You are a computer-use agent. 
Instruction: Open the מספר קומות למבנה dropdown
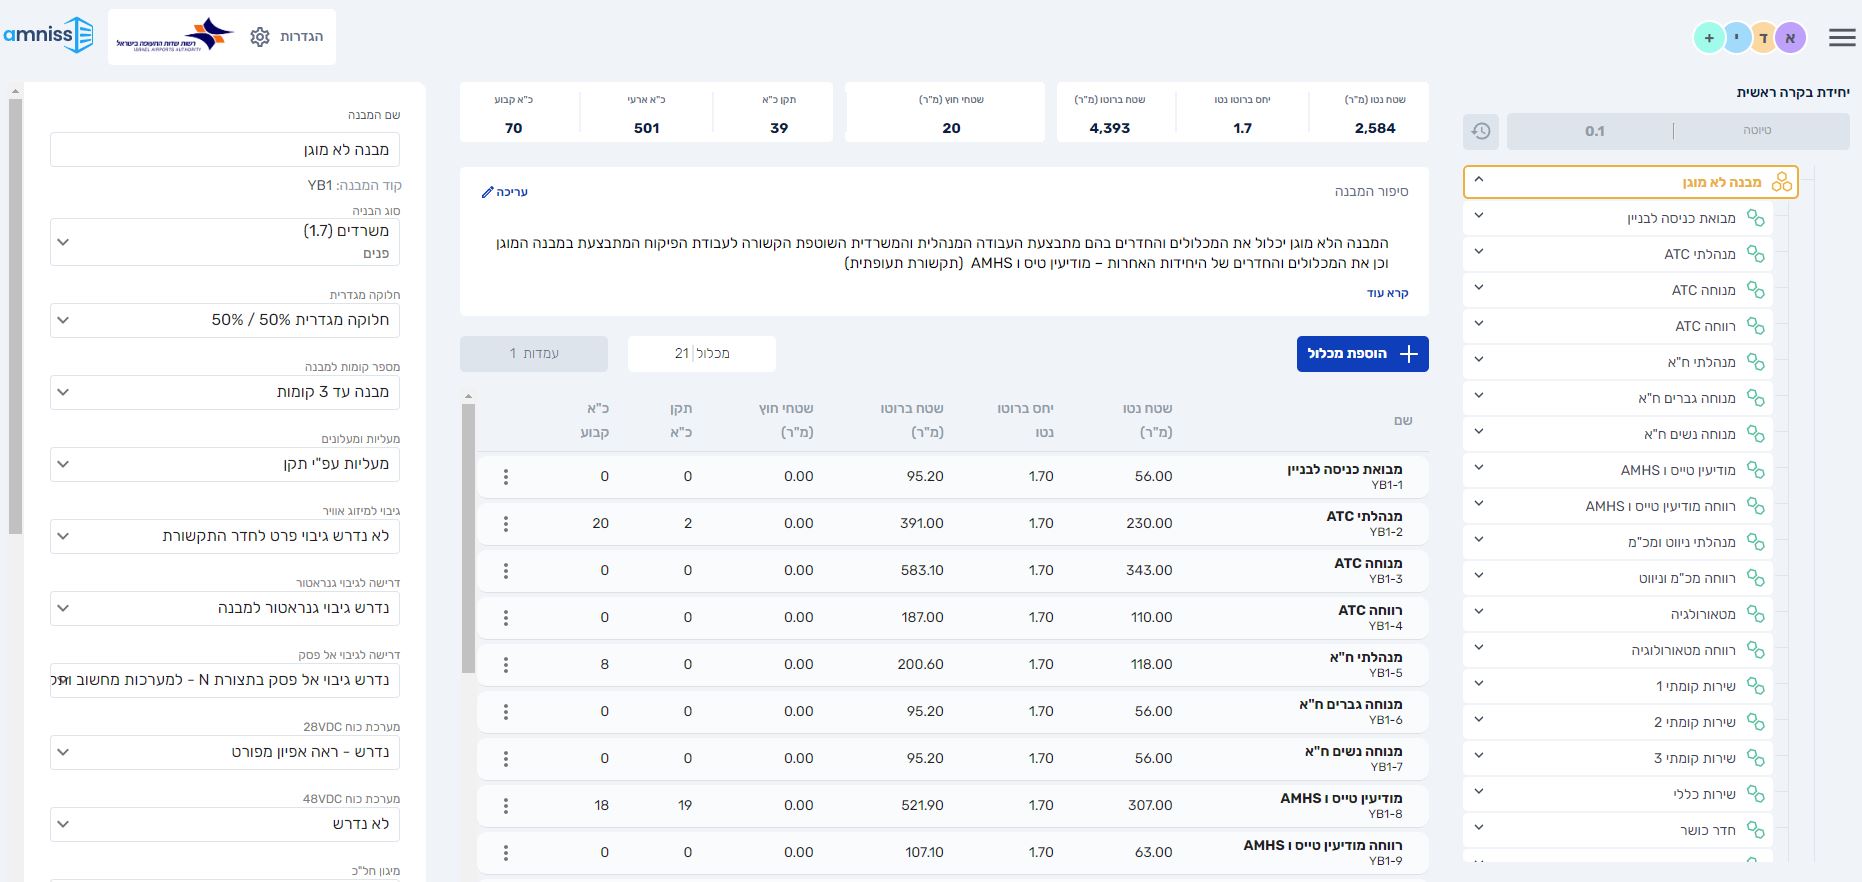225,392
